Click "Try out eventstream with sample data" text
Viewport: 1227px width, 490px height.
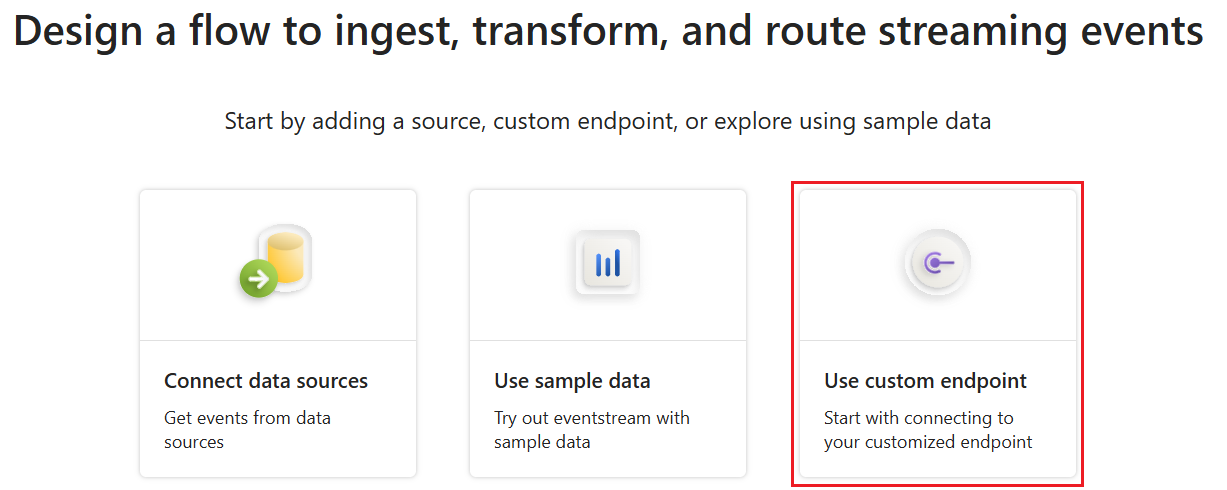tap(591, 429)
